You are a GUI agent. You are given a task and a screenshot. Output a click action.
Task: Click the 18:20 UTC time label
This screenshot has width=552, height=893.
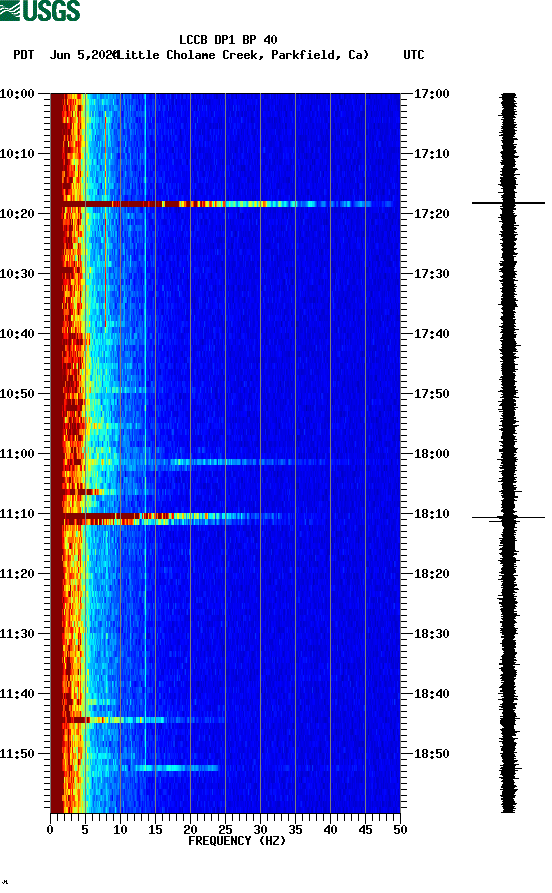tap(432, 574)
